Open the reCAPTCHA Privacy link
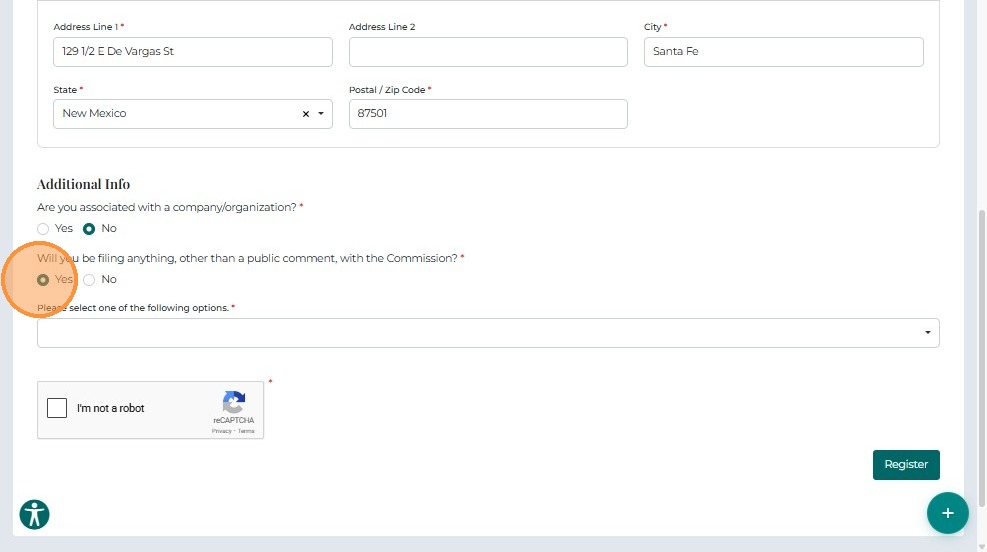 [221, 431]
